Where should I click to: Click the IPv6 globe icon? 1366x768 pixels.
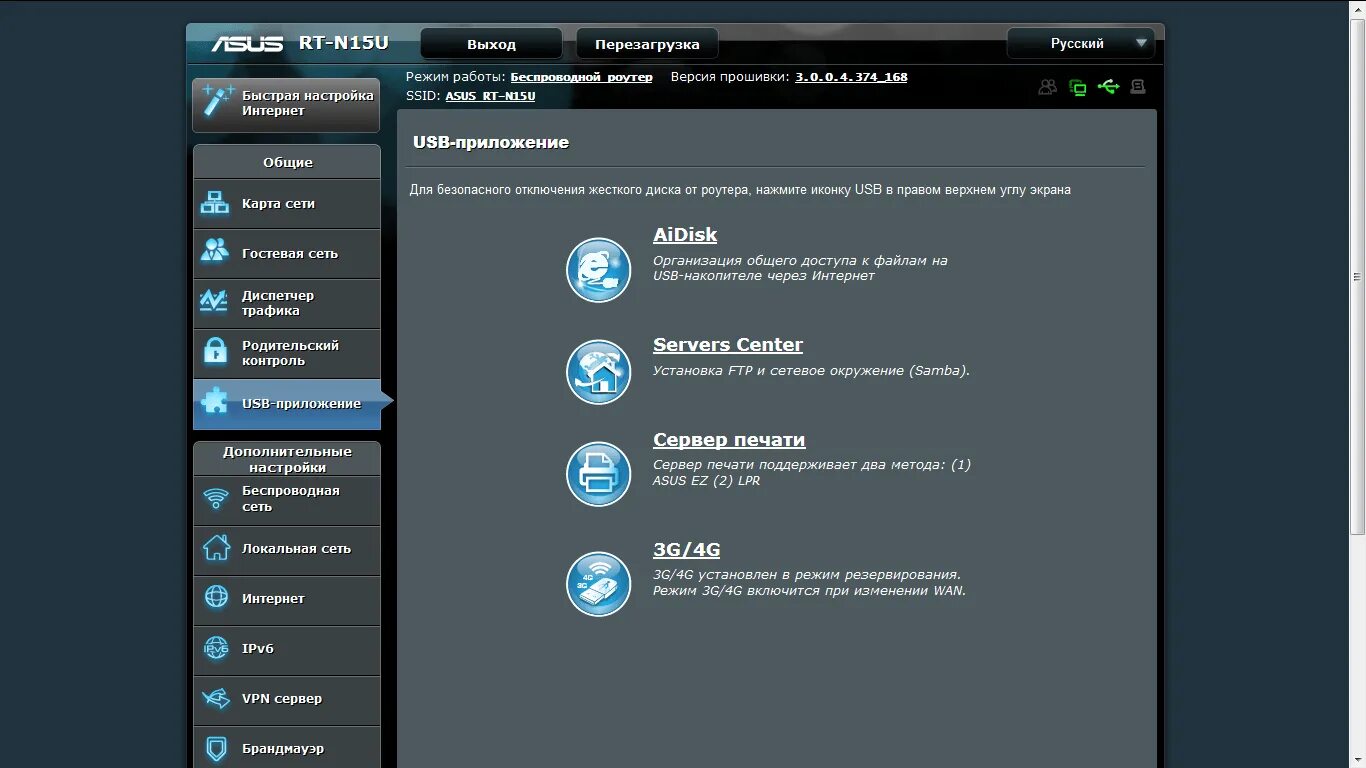[x=216, y=648]
